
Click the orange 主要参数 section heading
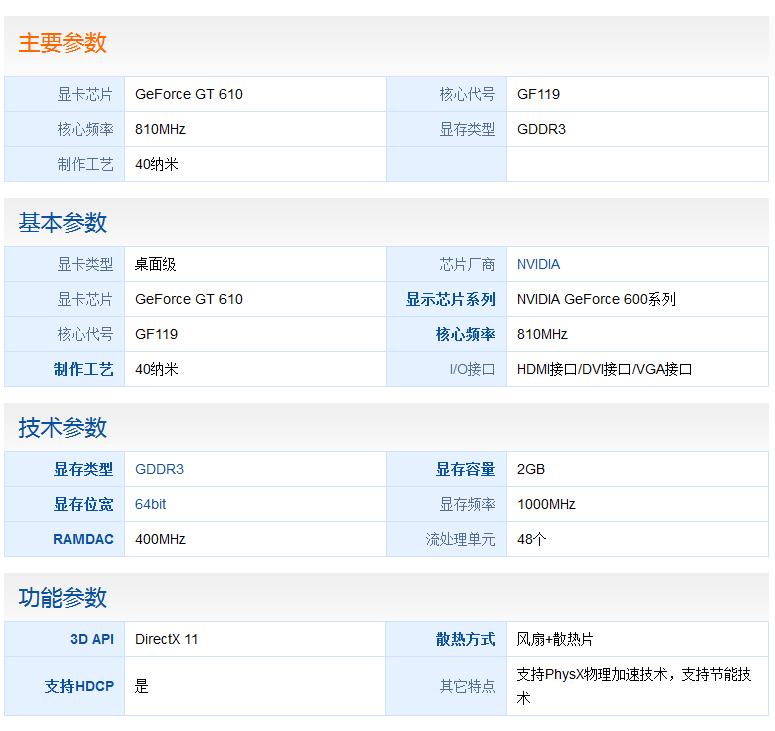pyautogui.click(x=62, y=43)
